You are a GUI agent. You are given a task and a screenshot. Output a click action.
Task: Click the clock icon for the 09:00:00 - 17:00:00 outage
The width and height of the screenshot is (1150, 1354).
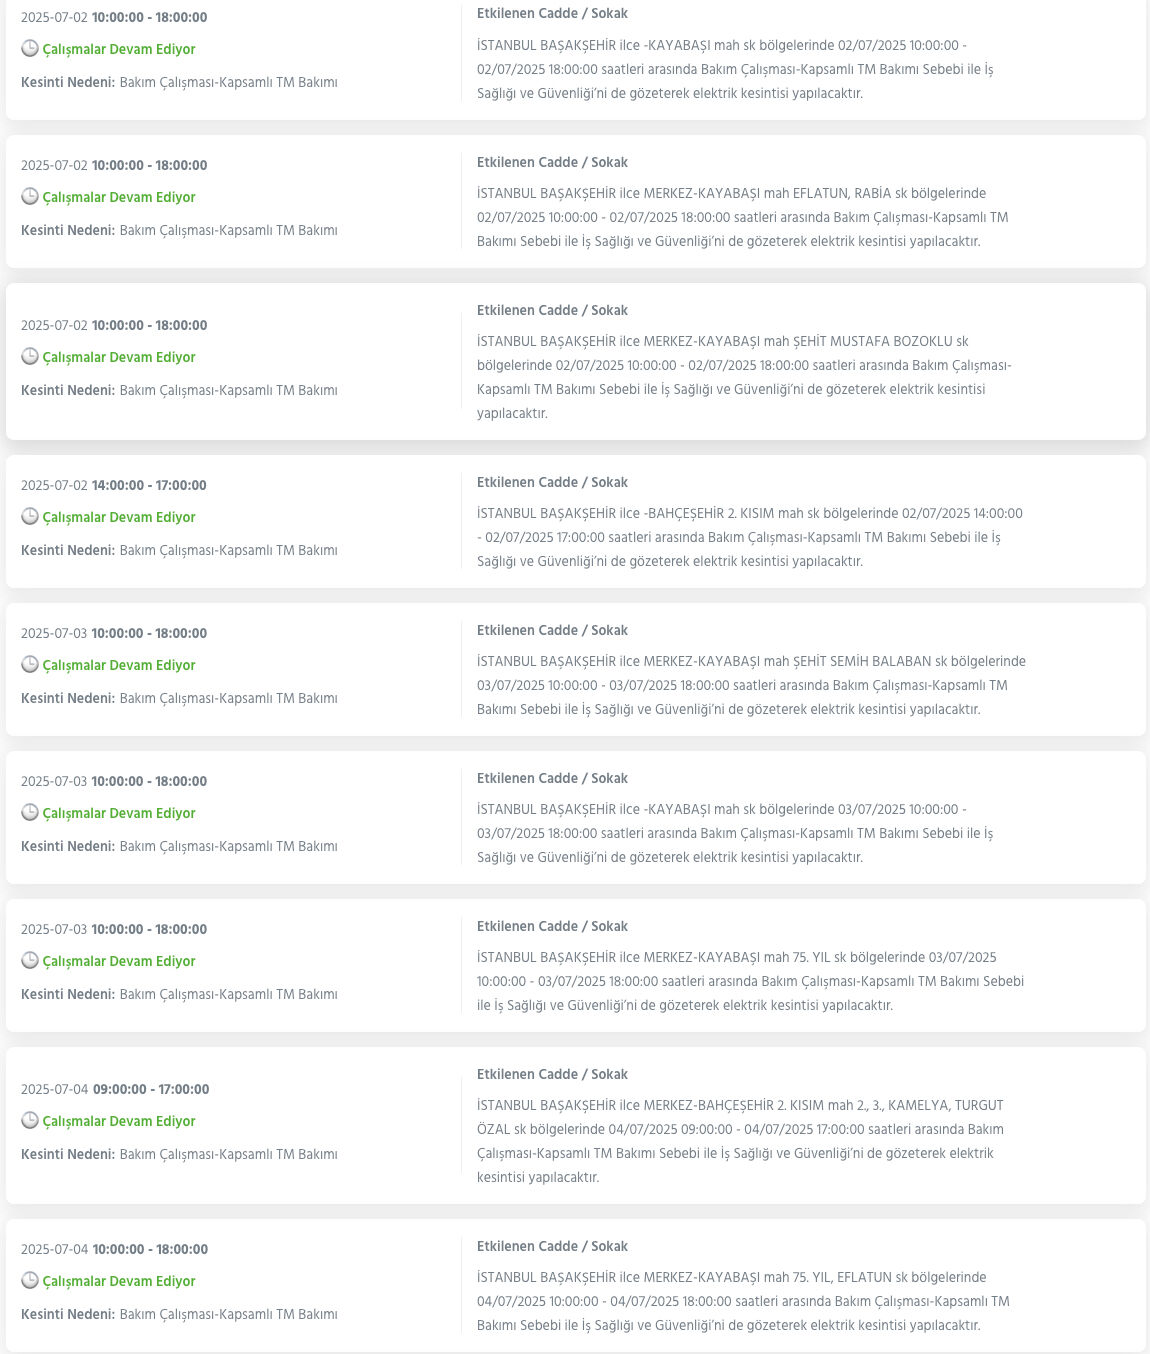coord(30,1121)
